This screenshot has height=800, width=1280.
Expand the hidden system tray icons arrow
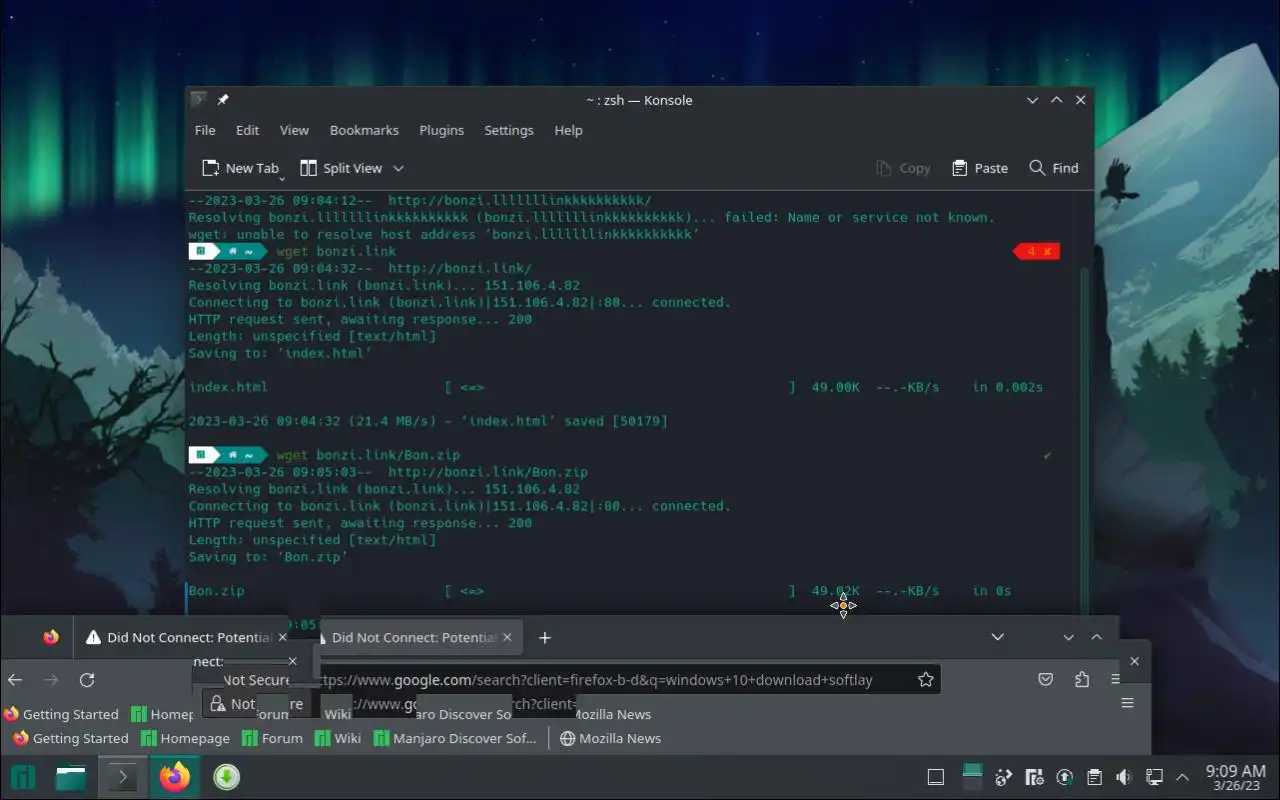point(1183,777)
